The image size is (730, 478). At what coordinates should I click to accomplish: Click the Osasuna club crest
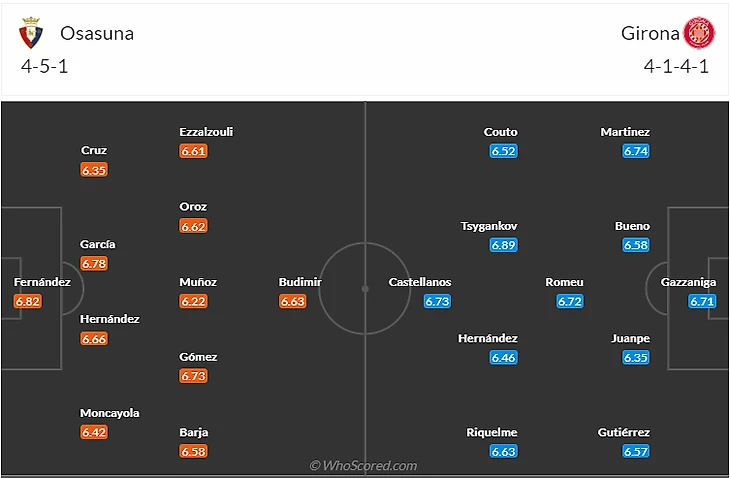click(32, 34)
